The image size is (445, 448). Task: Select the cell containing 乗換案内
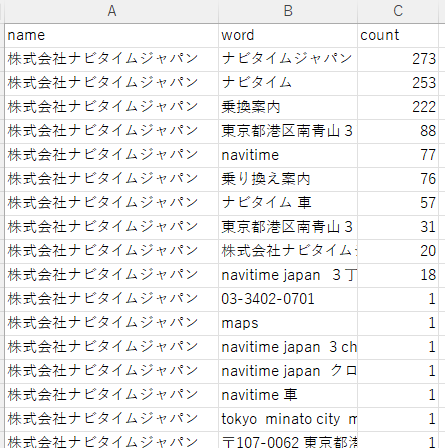pos(288,107)
